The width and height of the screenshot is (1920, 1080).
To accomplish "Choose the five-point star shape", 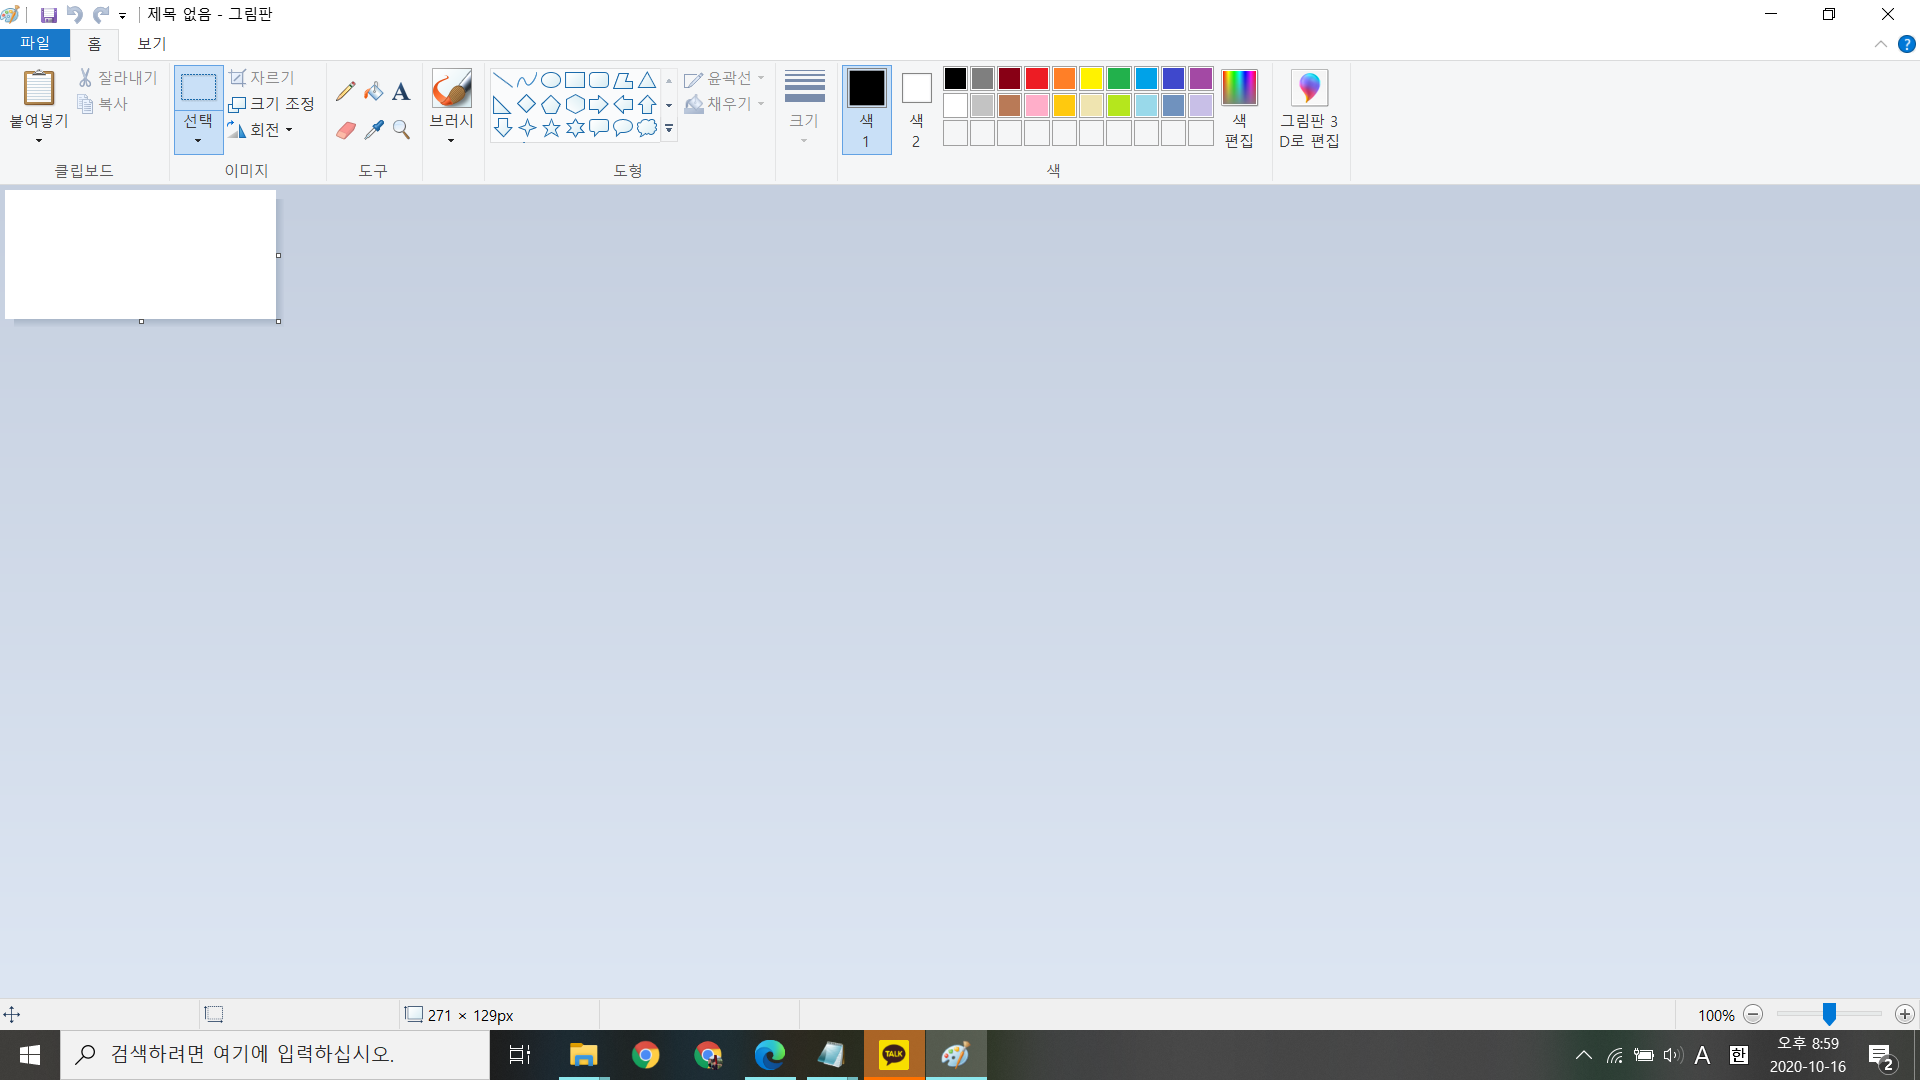I will click(551, 128).
